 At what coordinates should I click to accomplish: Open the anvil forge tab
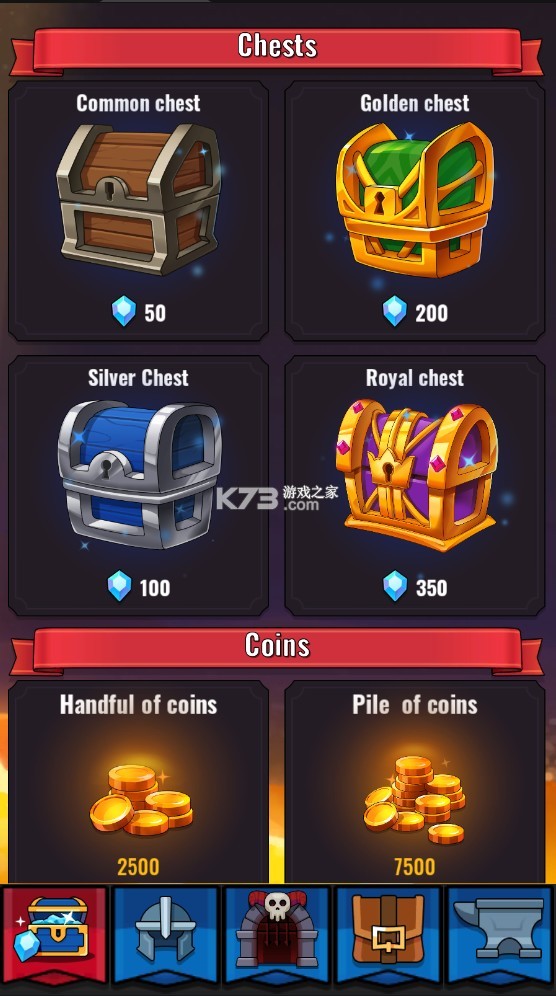coord(499,934)
